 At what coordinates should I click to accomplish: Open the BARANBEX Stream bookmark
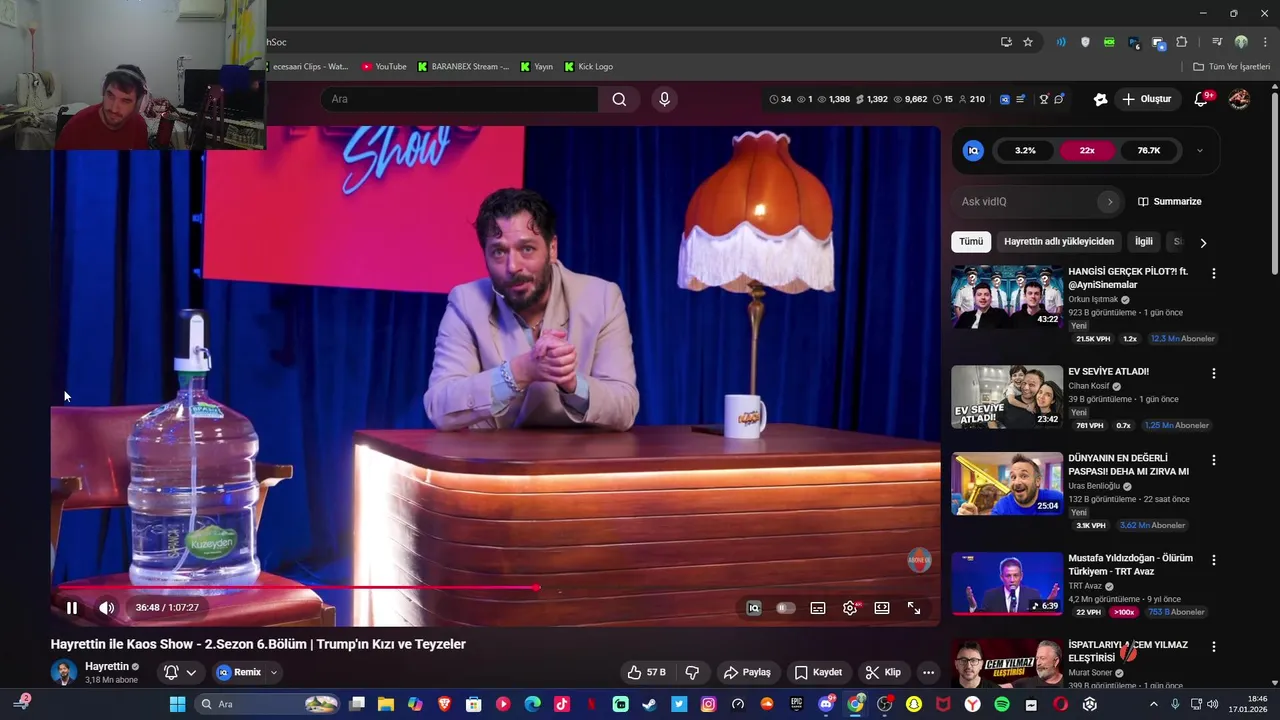click(463, 67)
